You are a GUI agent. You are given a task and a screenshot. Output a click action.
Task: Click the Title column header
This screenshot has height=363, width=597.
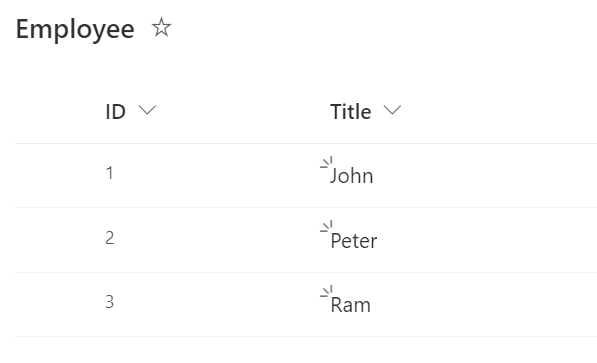point(351,112)
